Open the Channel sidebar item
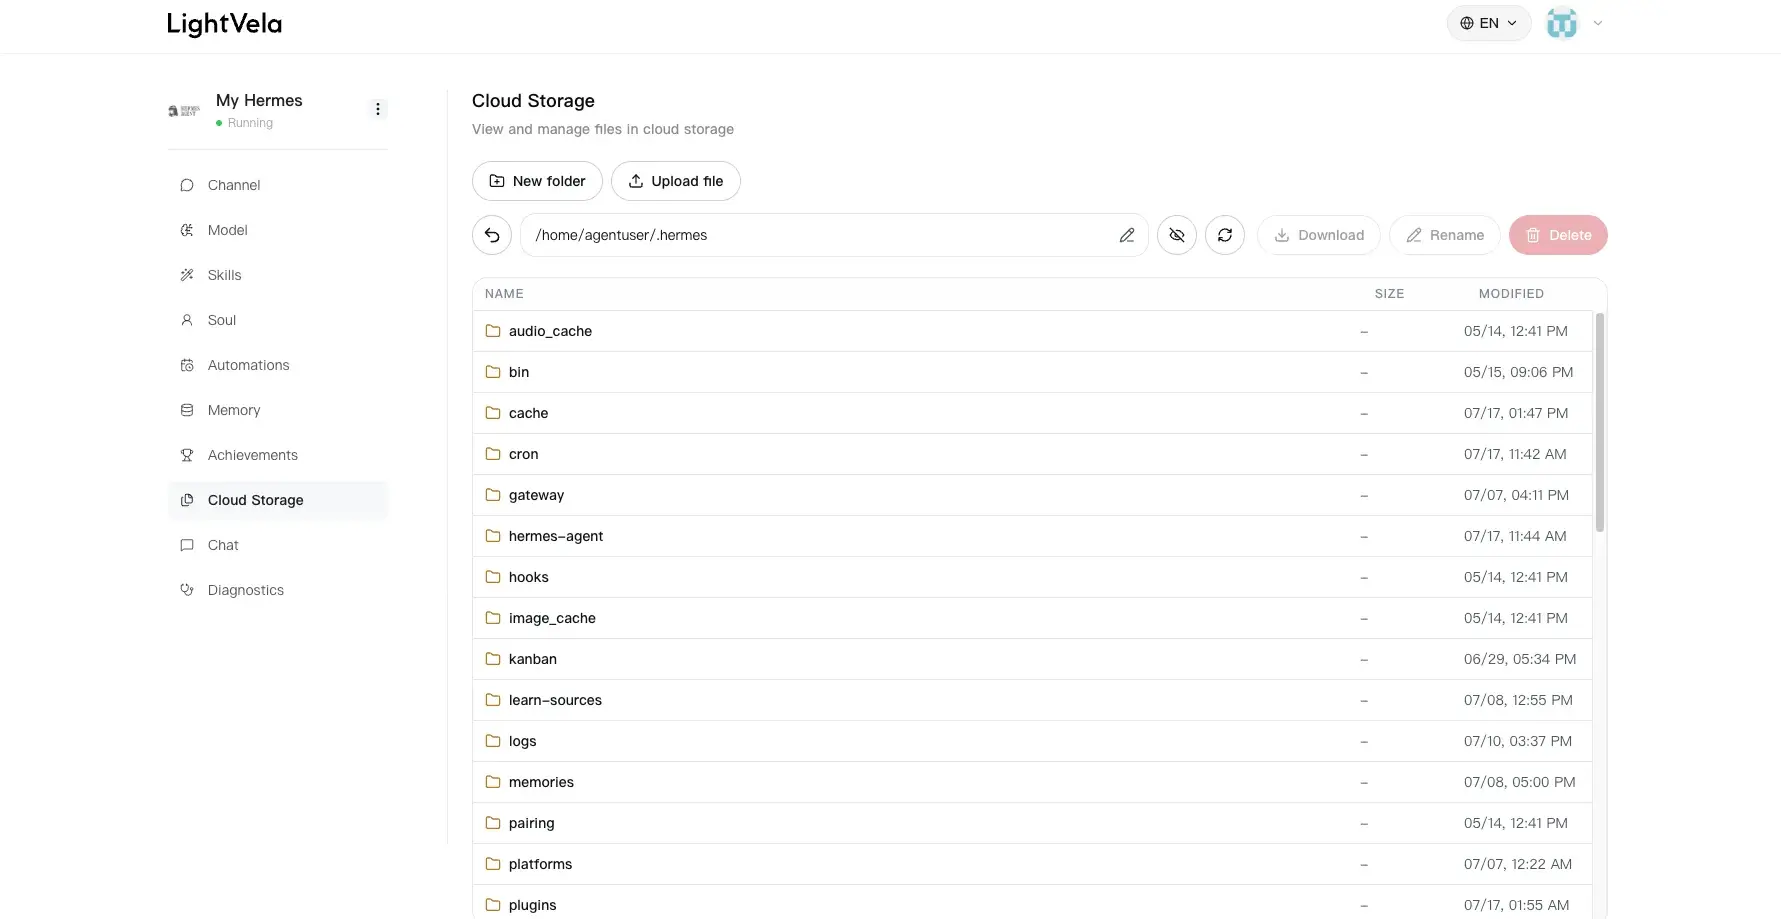Viewport: 1781px width, 919px height. (x=278, y=185)
